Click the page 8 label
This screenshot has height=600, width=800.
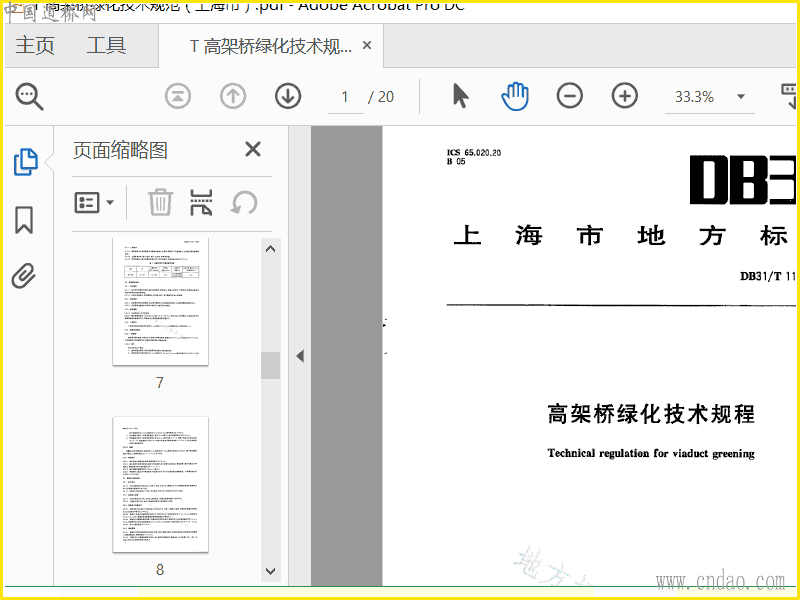point(160,569)
